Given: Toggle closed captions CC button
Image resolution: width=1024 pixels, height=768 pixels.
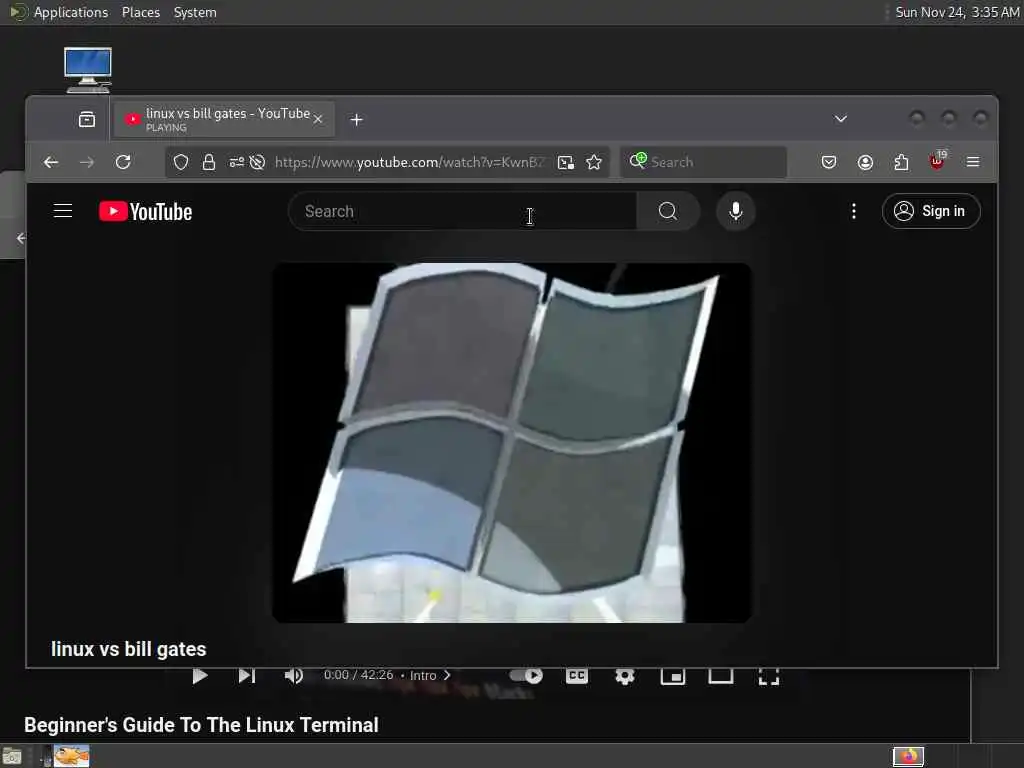Looking at the screenshot, I should 577,675.
